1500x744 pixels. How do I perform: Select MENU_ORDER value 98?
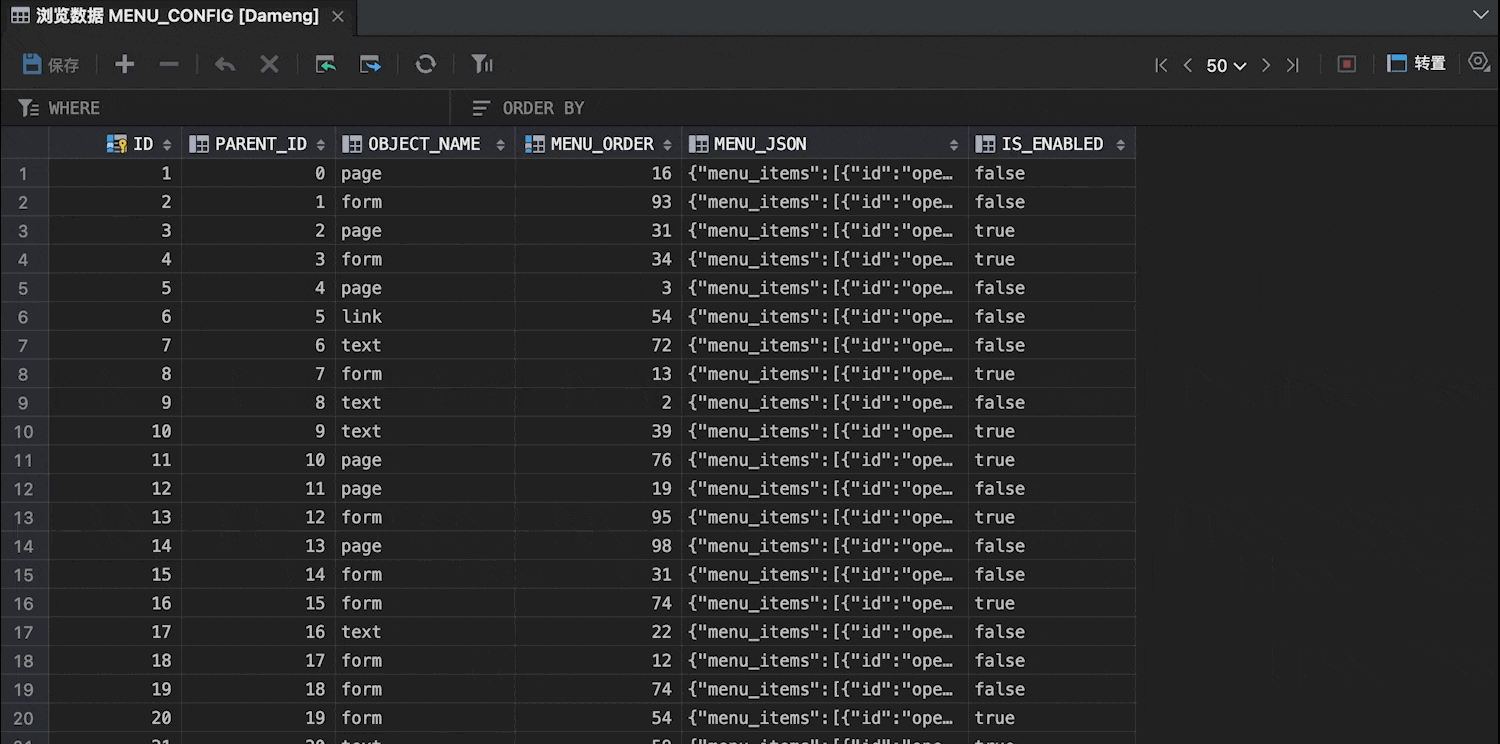pyautogui.click(x=599, y=546)
